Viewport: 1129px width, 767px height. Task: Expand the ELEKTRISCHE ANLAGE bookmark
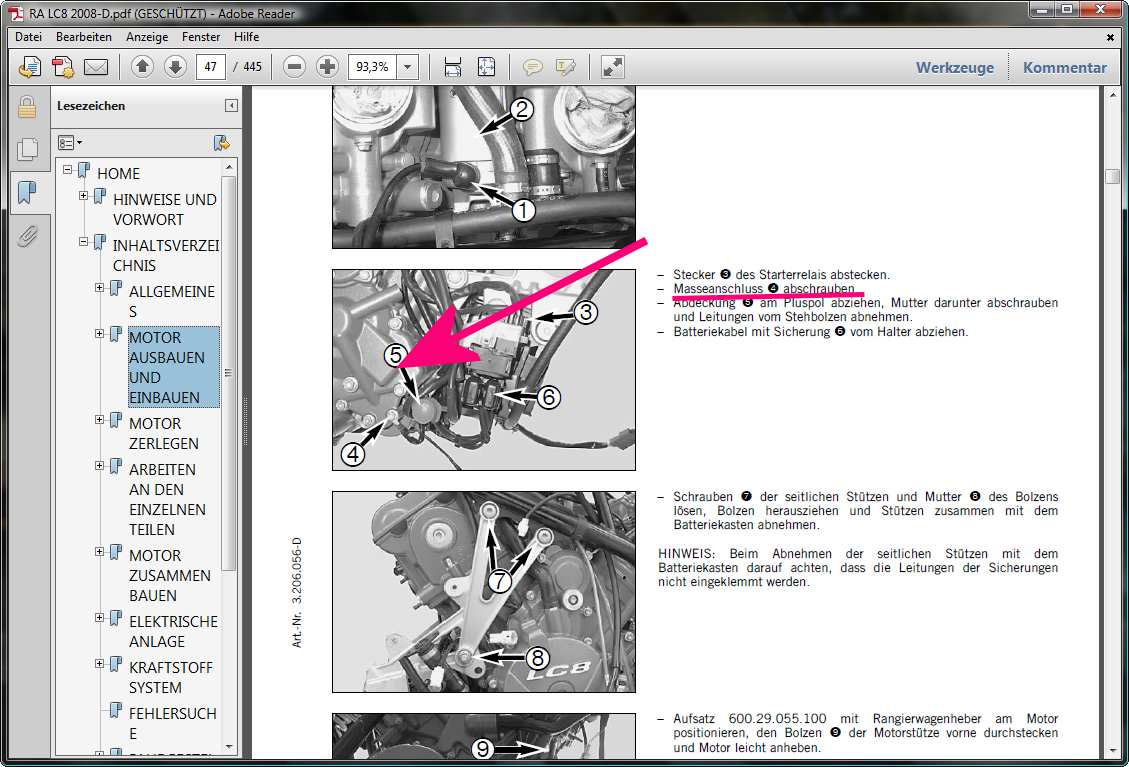tap(99, 618)
